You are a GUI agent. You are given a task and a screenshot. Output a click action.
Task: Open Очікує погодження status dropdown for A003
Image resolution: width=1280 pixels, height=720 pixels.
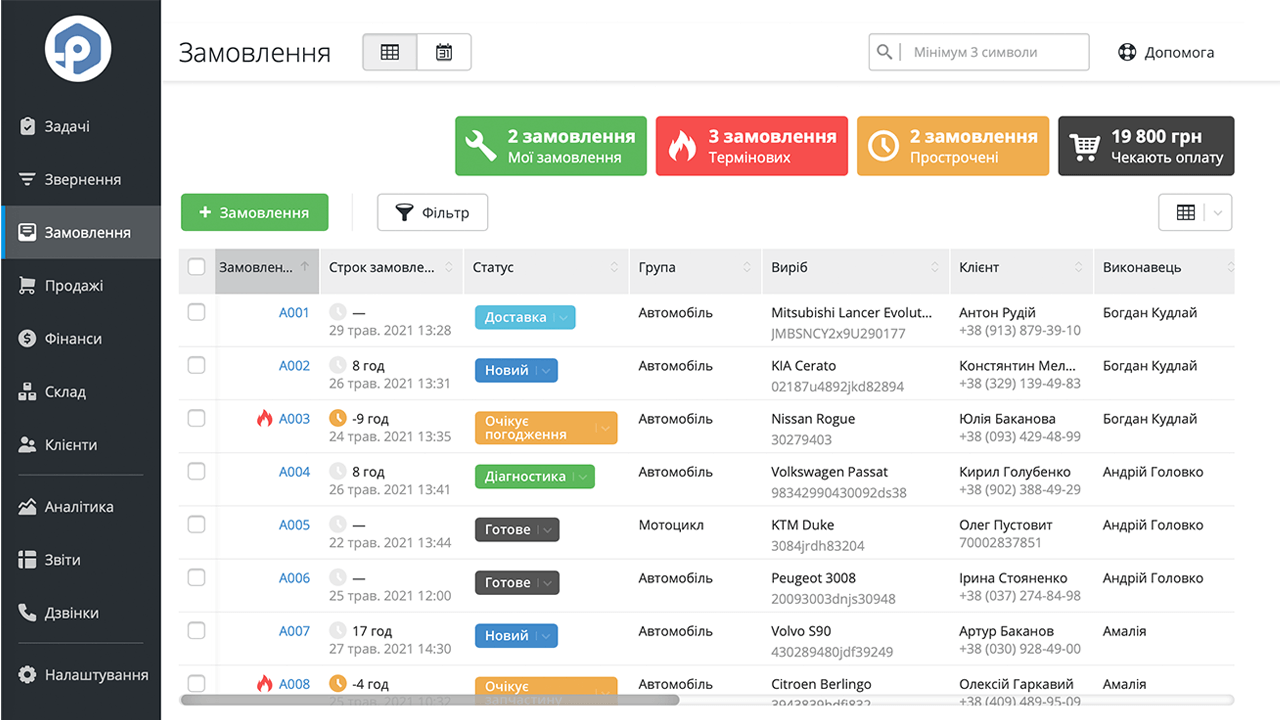(546, 427)
